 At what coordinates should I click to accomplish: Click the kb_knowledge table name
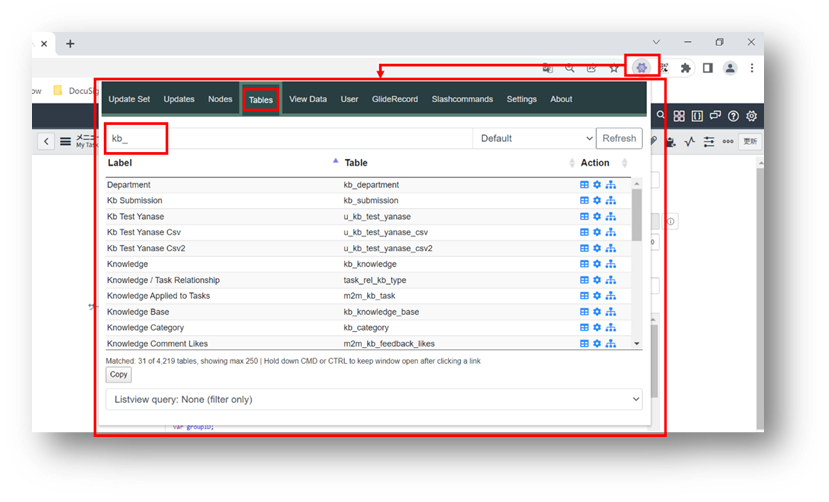coord(370,264)
